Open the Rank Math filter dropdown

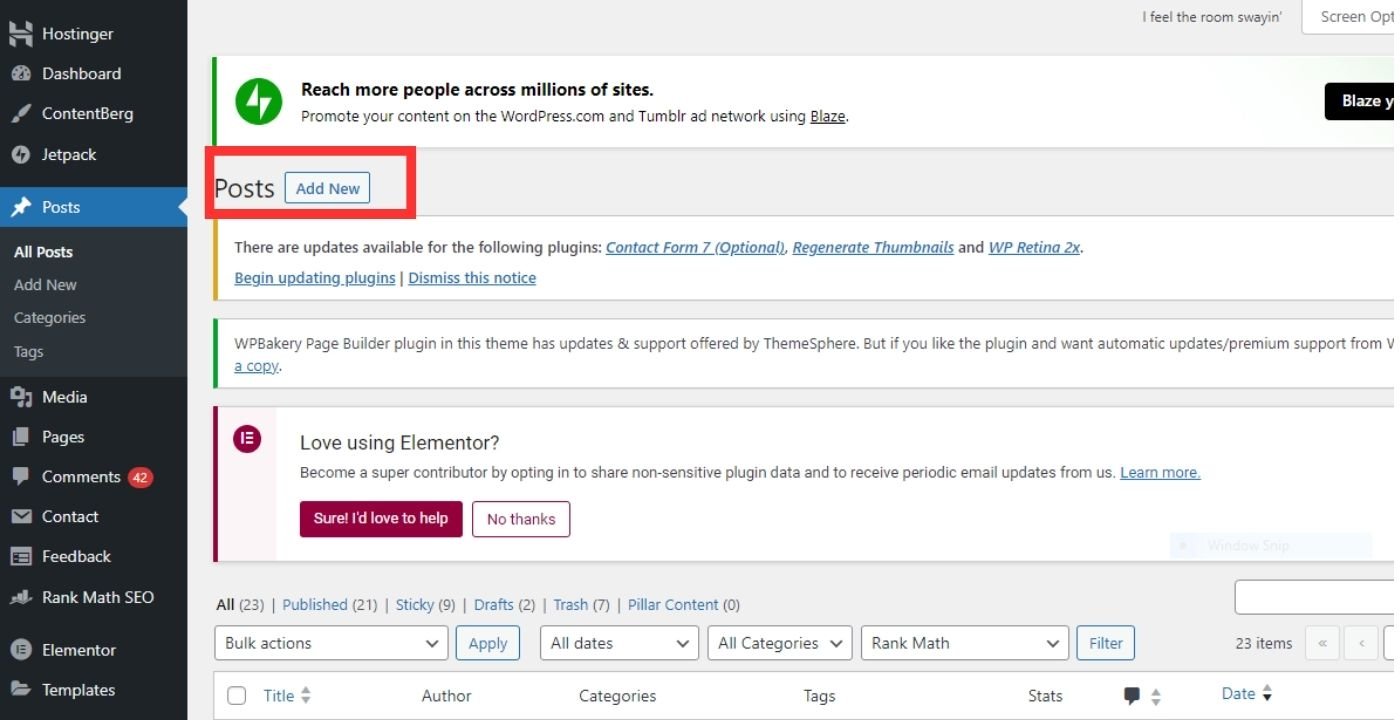[964, 643]
